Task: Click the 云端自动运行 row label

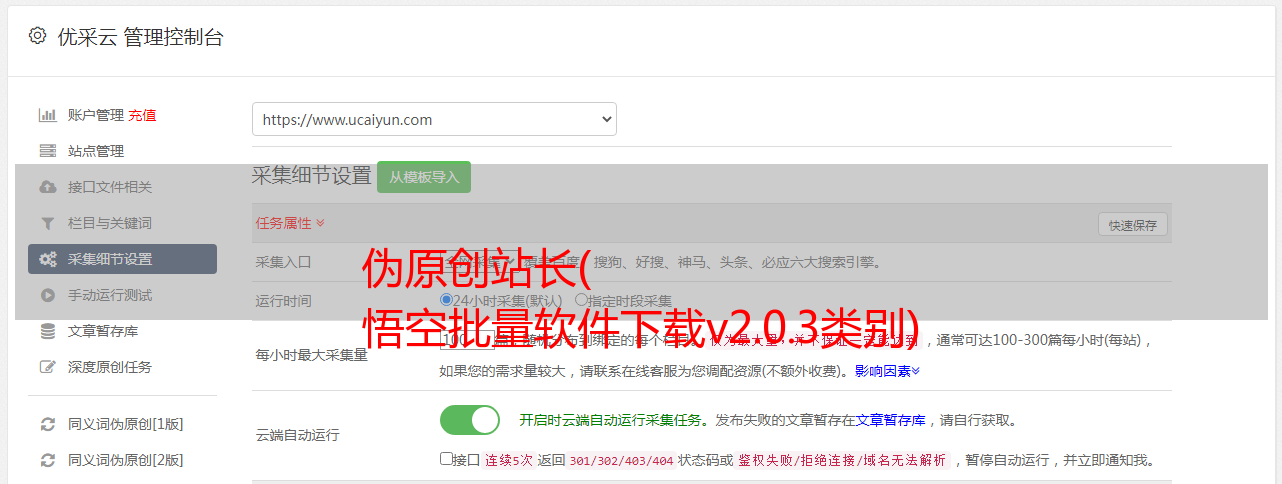Action: point(298,435)
